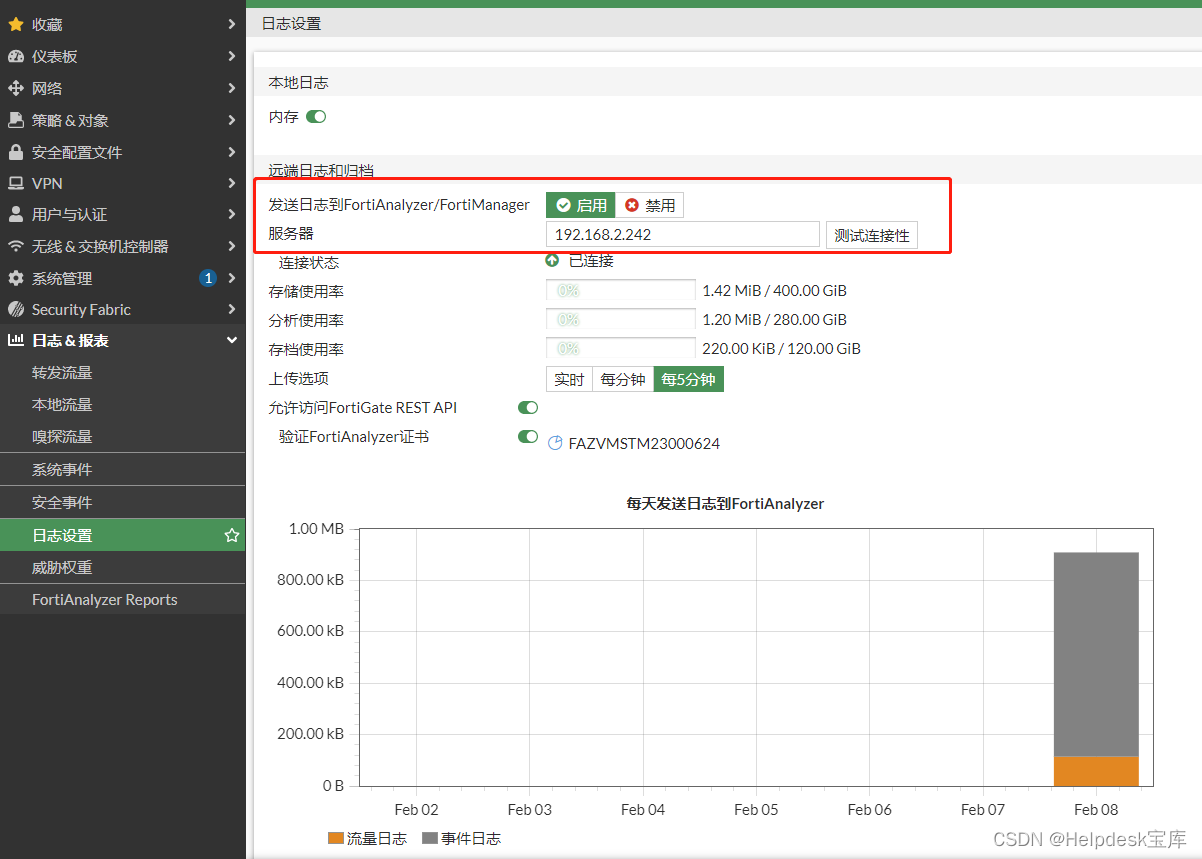This screenshot has width=1202, height=859.
Task: Toggle 验证FortiAnalyzer证书 switch
Action: [x=528, y=437]
